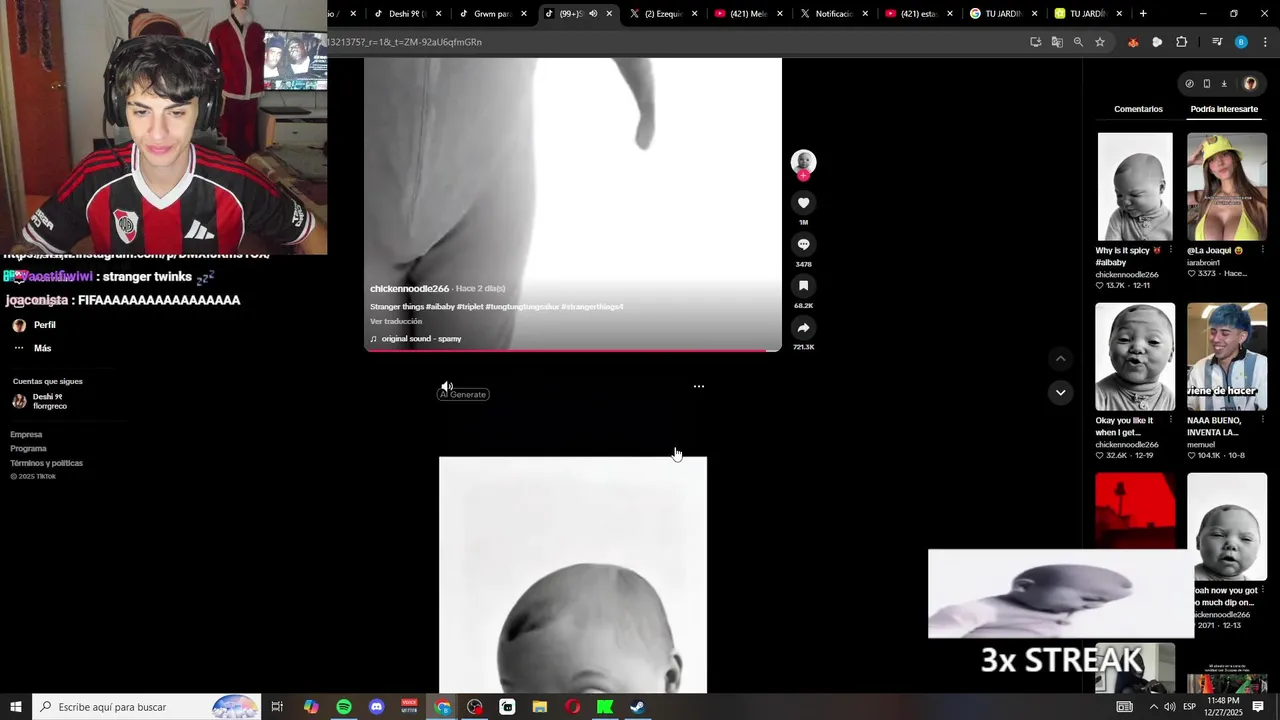The width and height of the screenshot is (1280, 720).
Task: Open the media control playlist icon
Action: [1217, 42]
